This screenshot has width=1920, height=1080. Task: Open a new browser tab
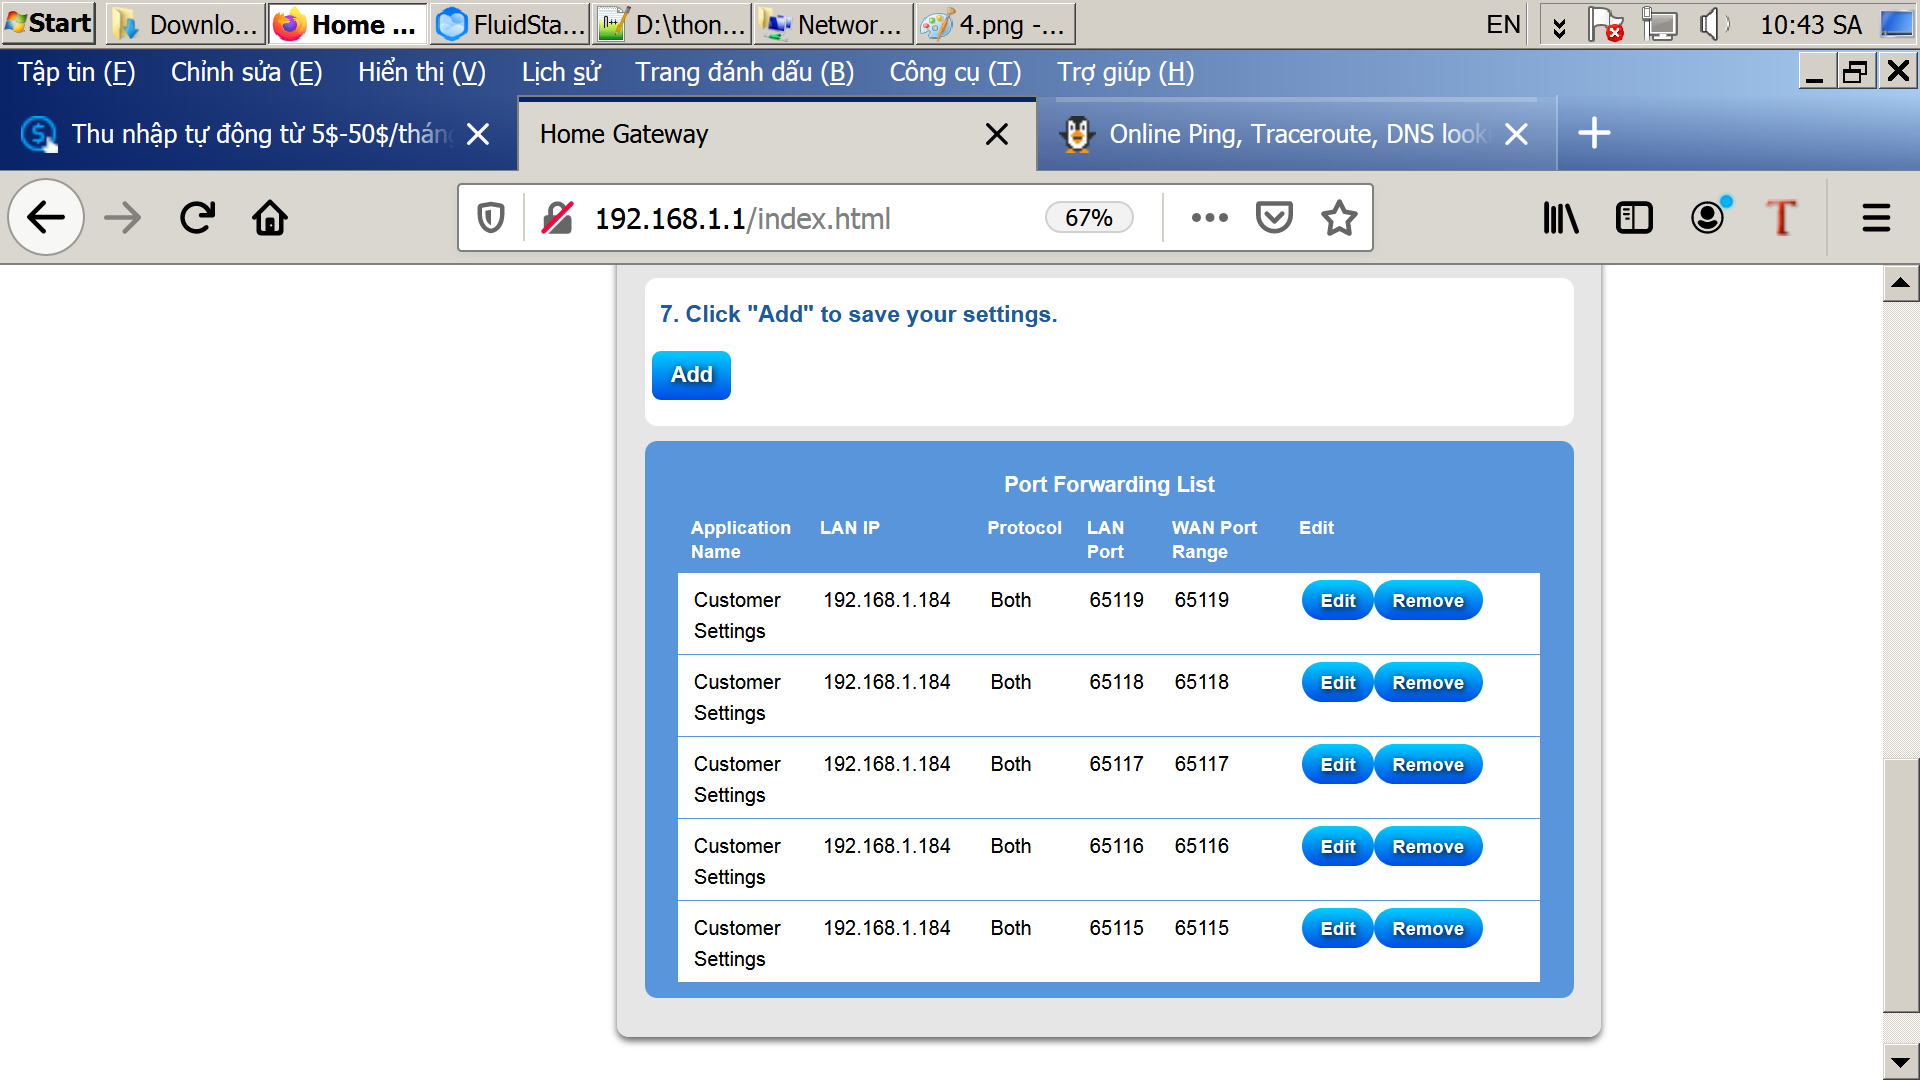click(1594, 133)
